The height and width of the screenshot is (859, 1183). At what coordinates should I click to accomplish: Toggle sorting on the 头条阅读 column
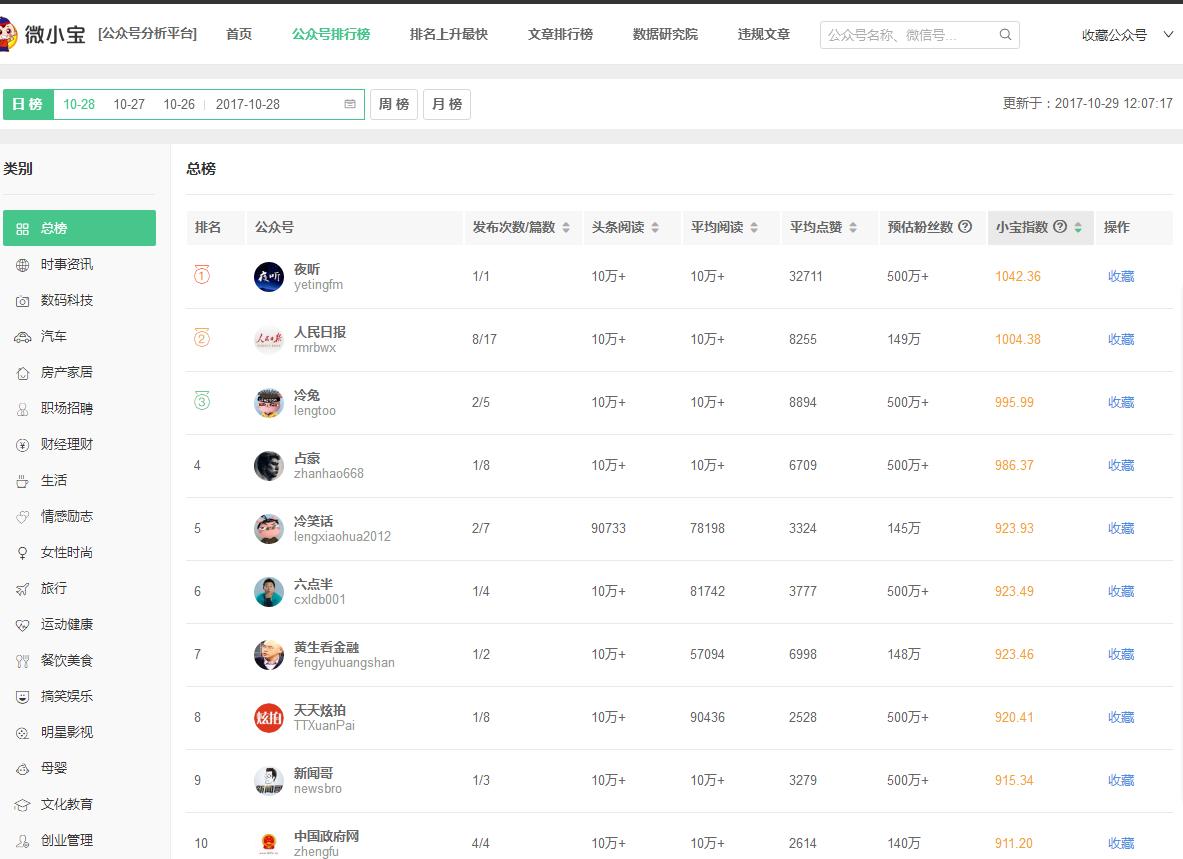[x=656, y=227]
